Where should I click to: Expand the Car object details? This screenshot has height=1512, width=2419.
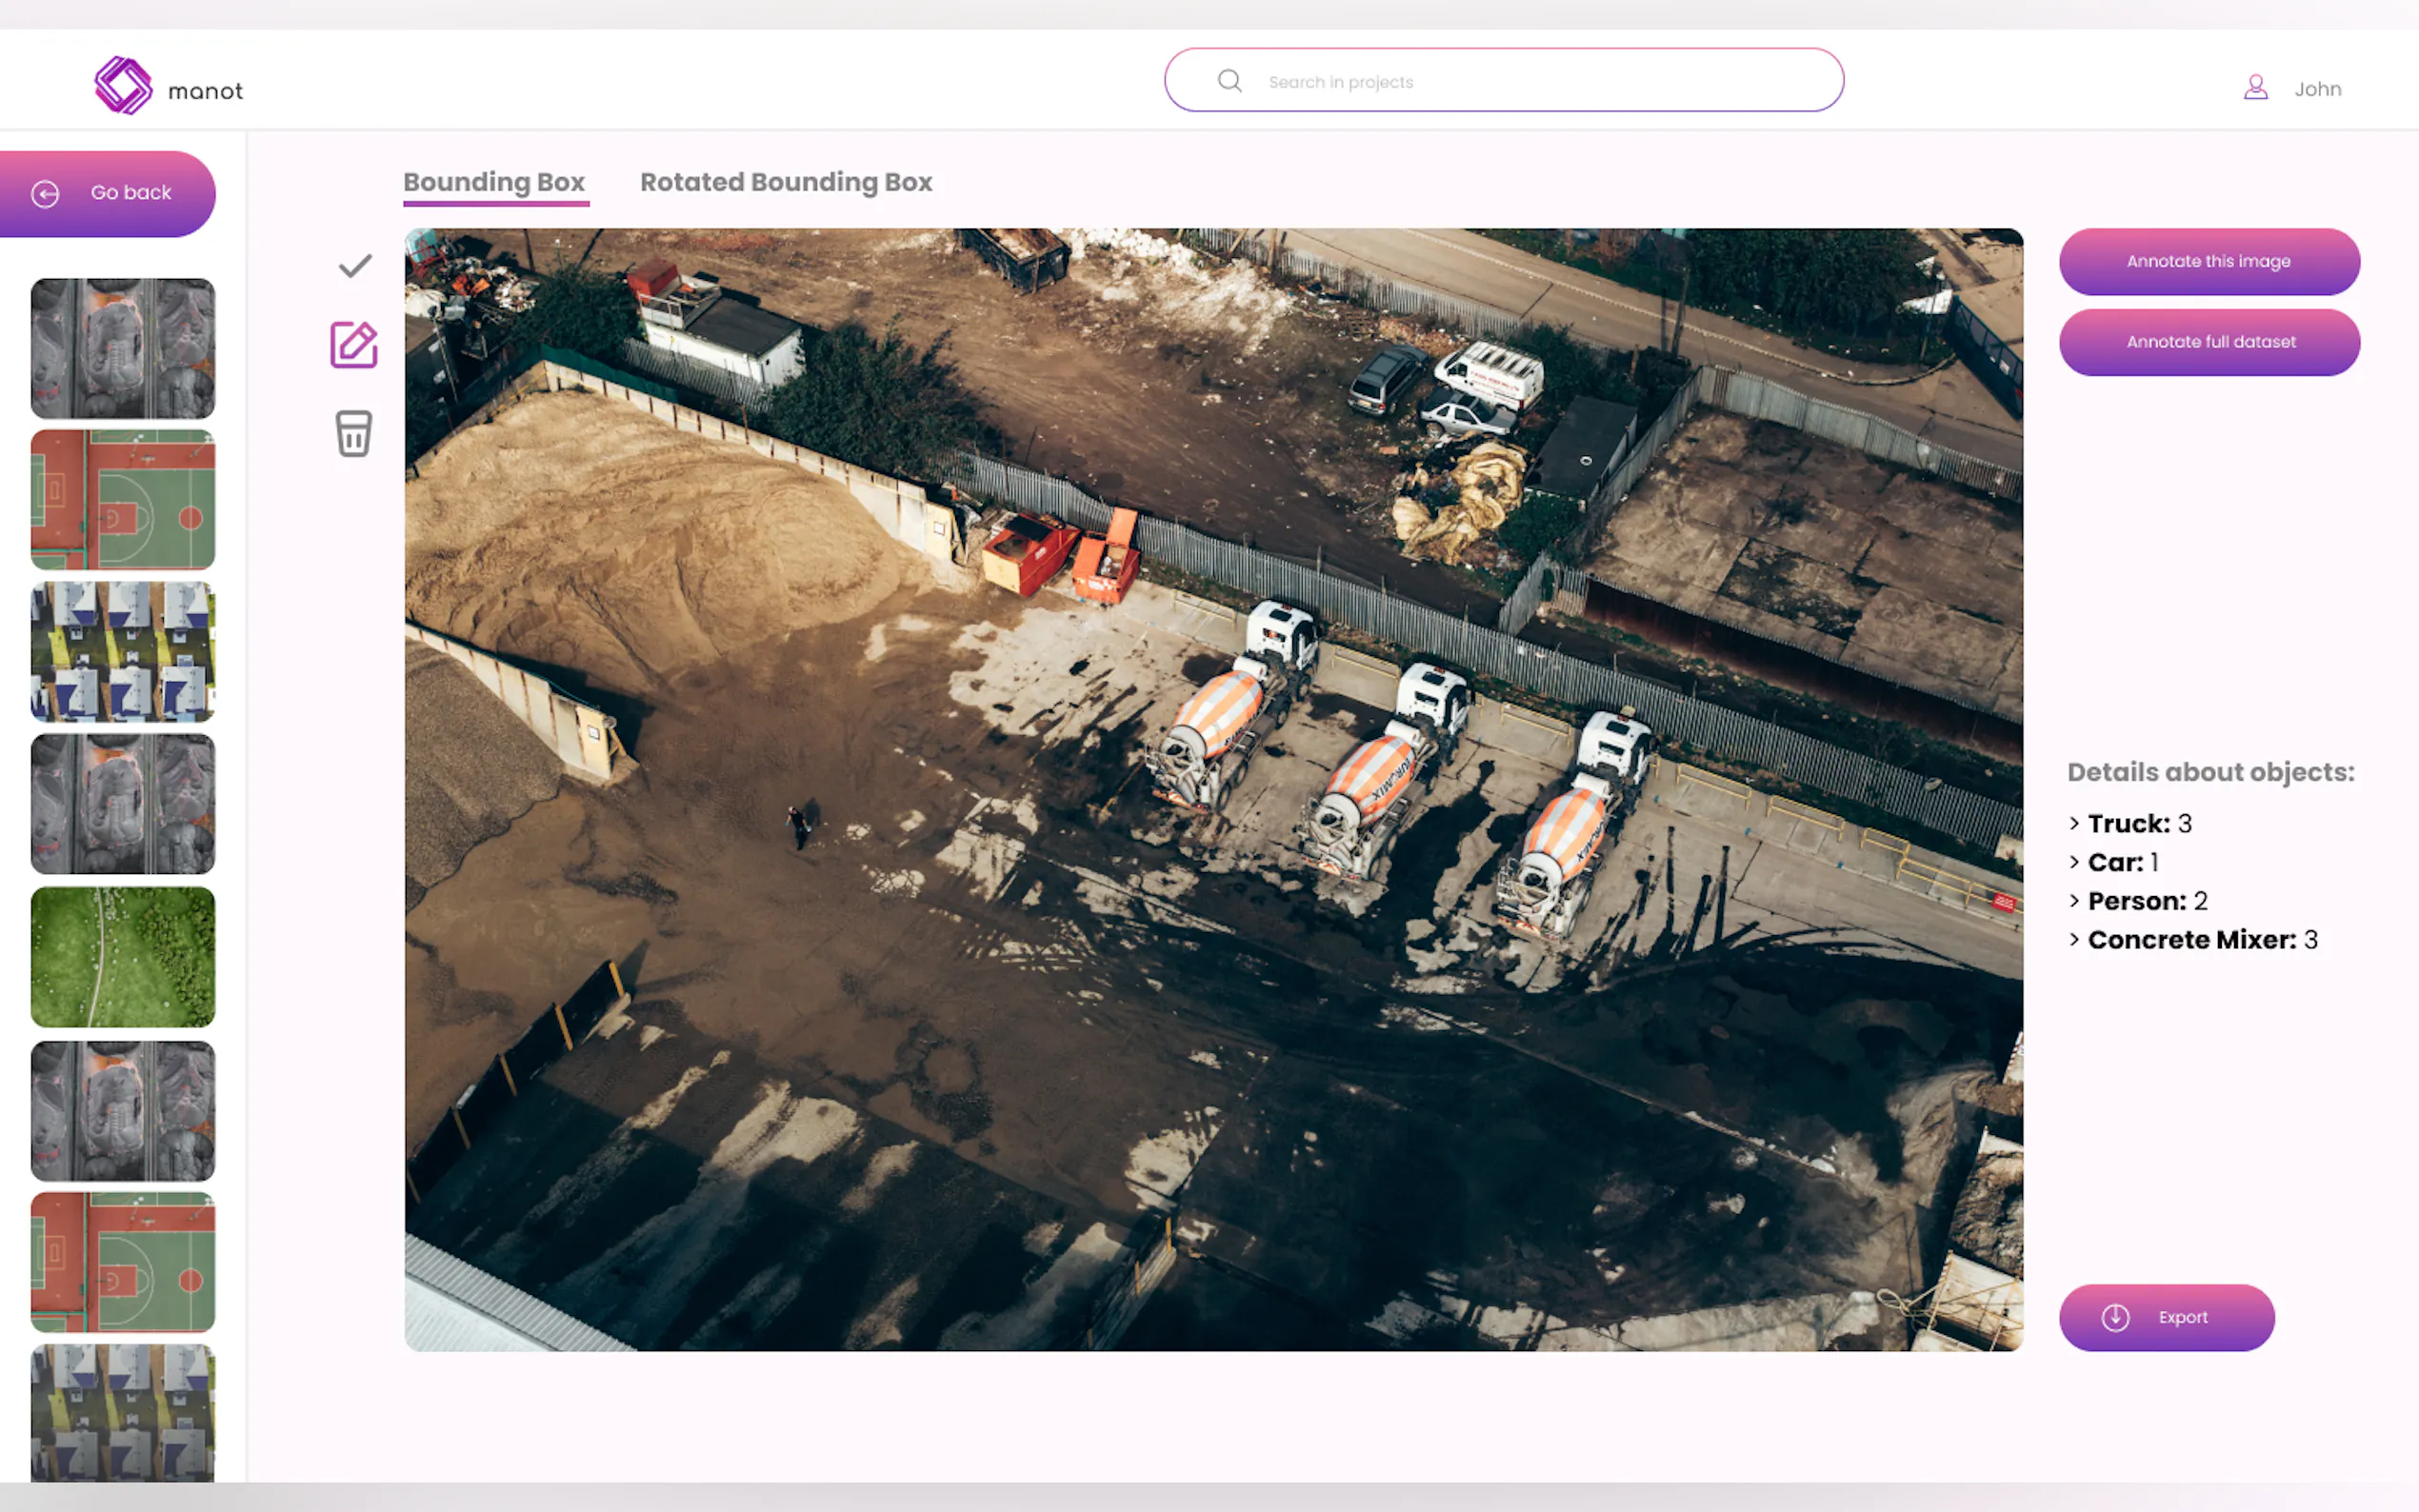[2074, 862]
